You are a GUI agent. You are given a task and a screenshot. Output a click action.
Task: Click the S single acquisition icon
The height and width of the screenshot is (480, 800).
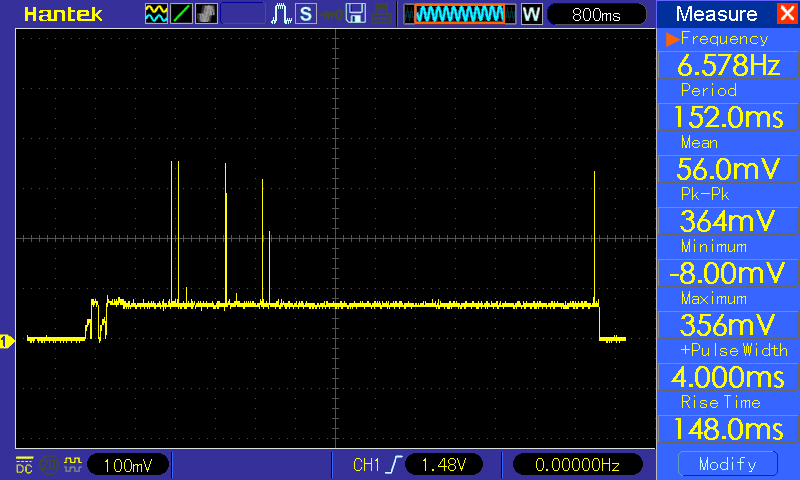[306, 14]
